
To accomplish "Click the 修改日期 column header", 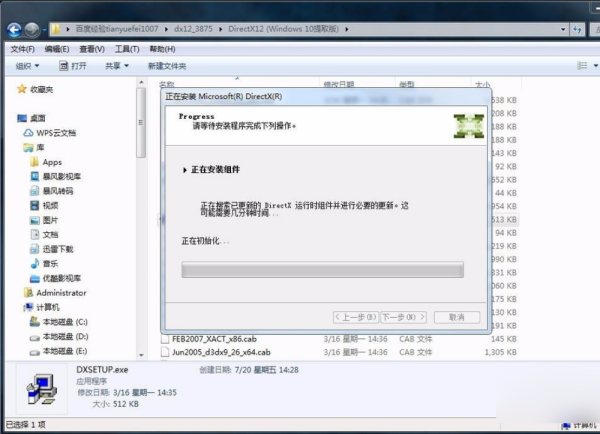I will [x=339, y=84].
